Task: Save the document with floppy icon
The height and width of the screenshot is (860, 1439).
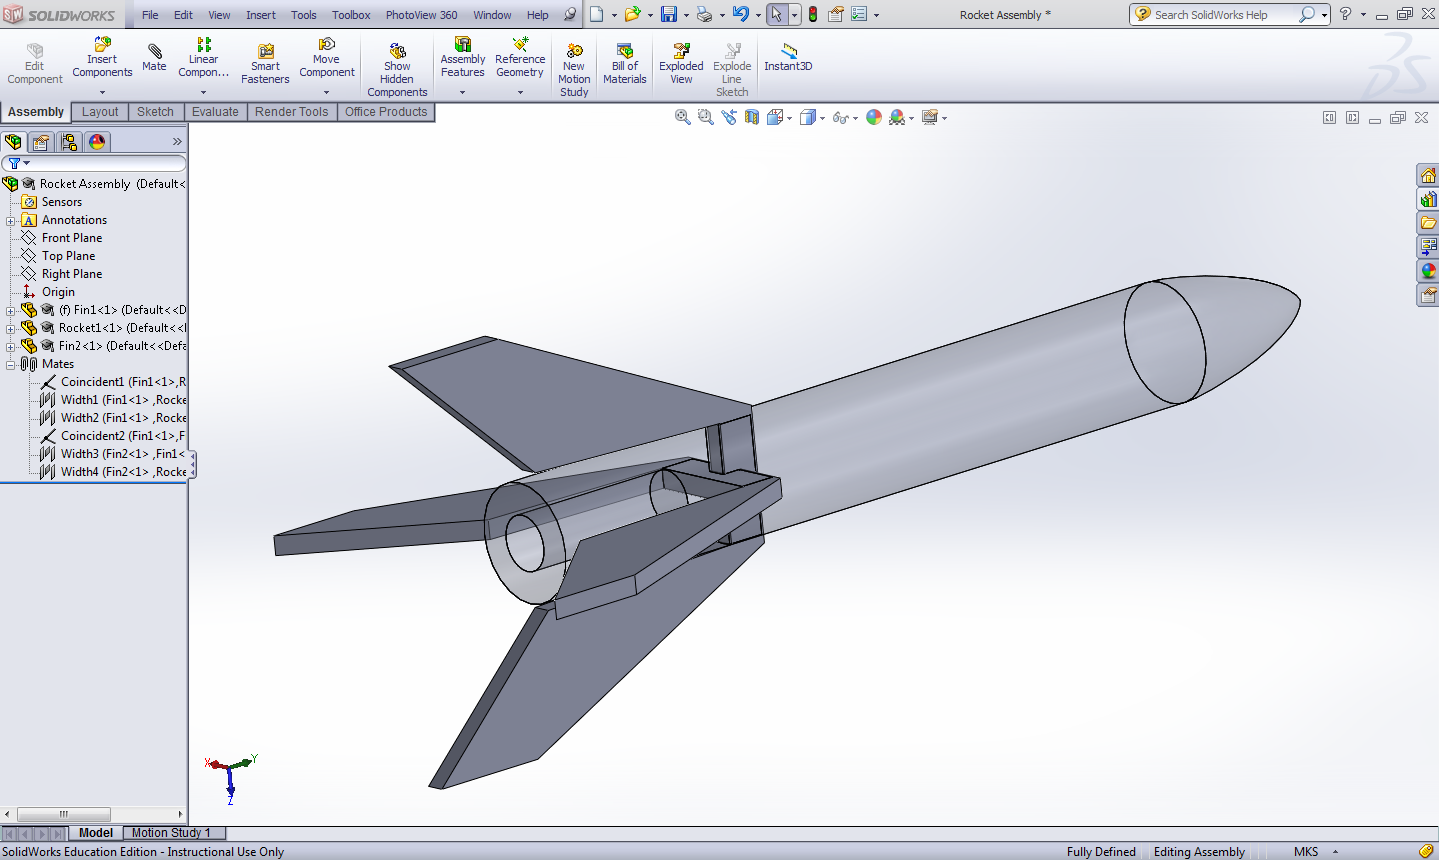Action: click(669, 14)
